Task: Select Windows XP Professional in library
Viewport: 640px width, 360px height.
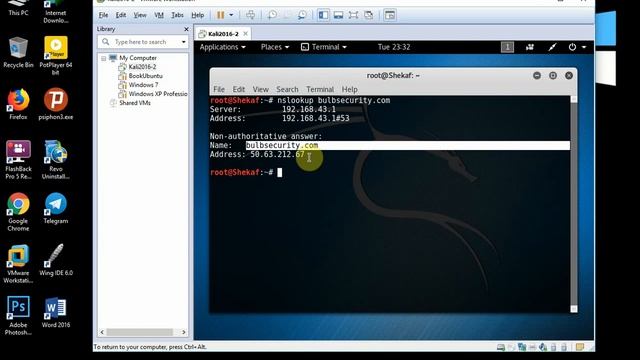Action: tap(158, 94)
